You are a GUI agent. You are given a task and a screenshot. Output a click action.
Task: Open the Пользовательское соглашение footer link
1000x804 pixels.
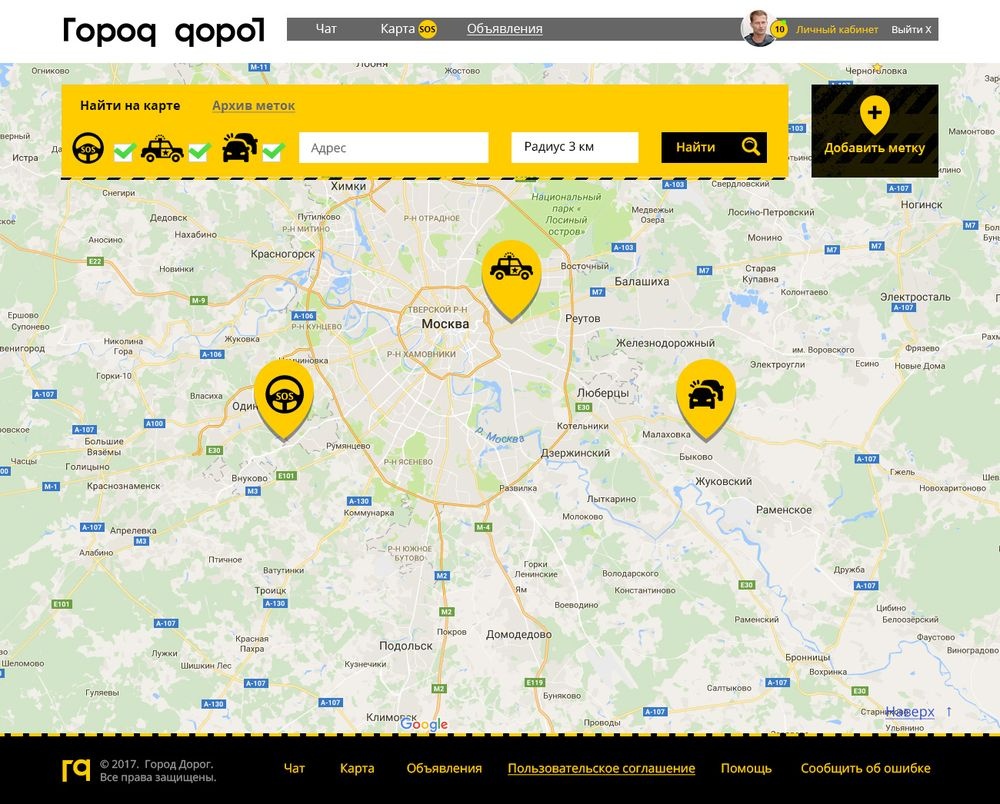(601, 768)
